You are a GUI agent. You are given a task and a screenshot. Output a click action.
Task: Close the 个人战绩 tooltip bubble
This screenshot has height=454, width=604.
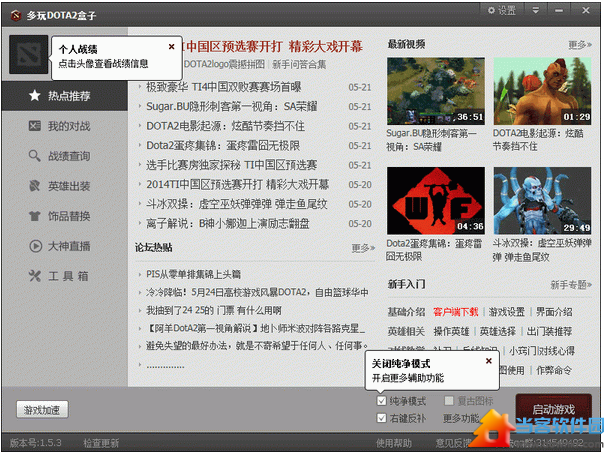[171, 47]
